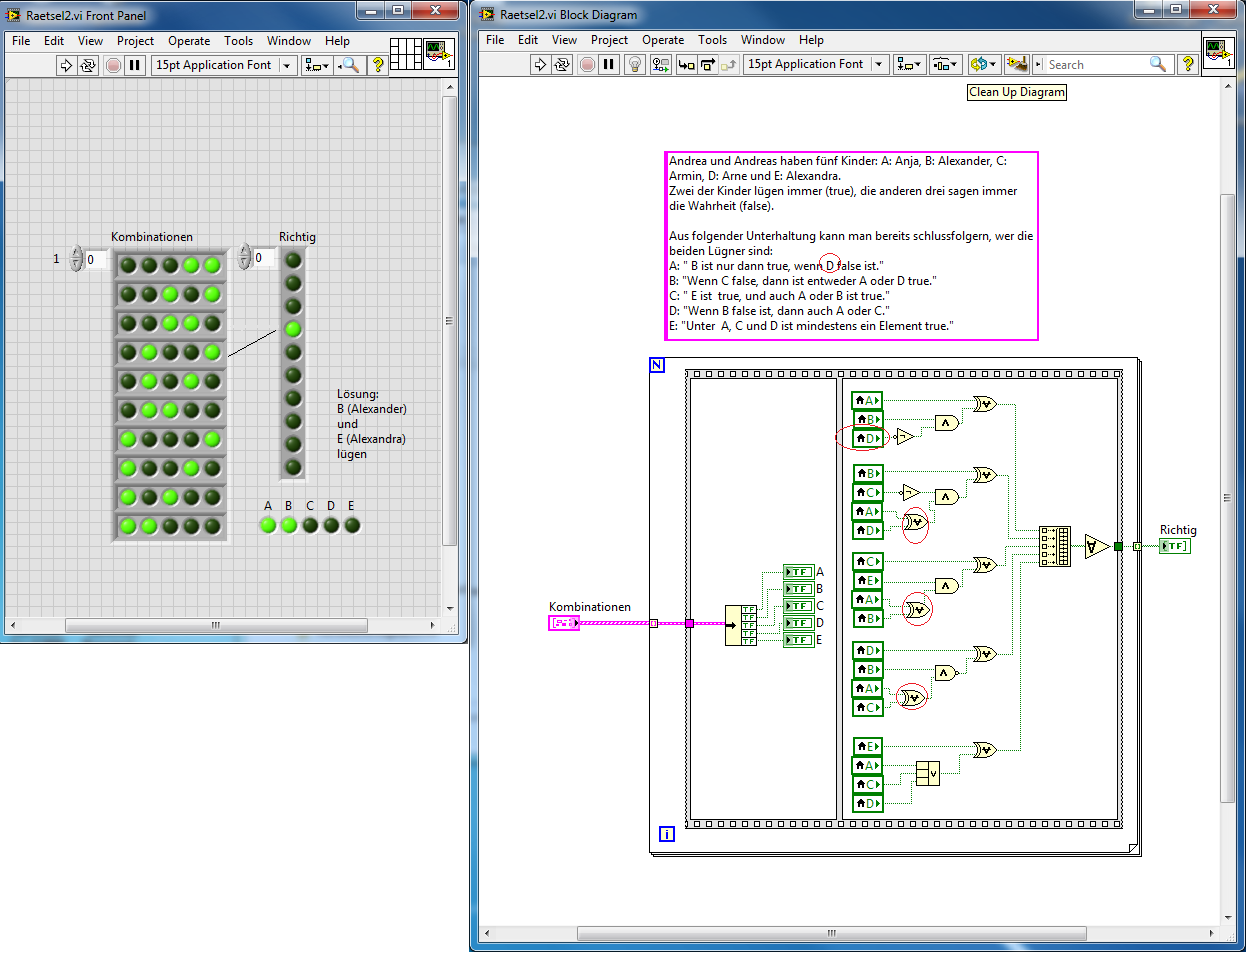Click Run Continuously in Front Panel toolbar

(x=88, y=65)
